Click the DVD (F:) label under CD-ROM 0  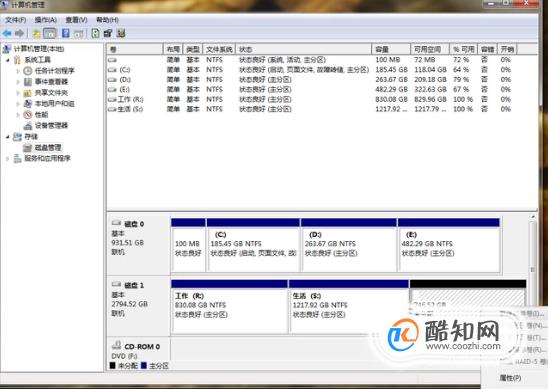coord(124,356)
